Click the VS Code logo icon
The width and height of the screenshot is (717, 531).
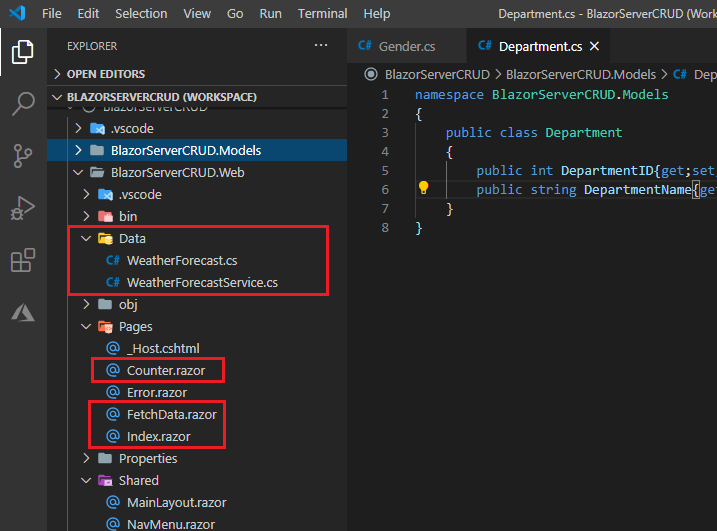click(17, 13)
